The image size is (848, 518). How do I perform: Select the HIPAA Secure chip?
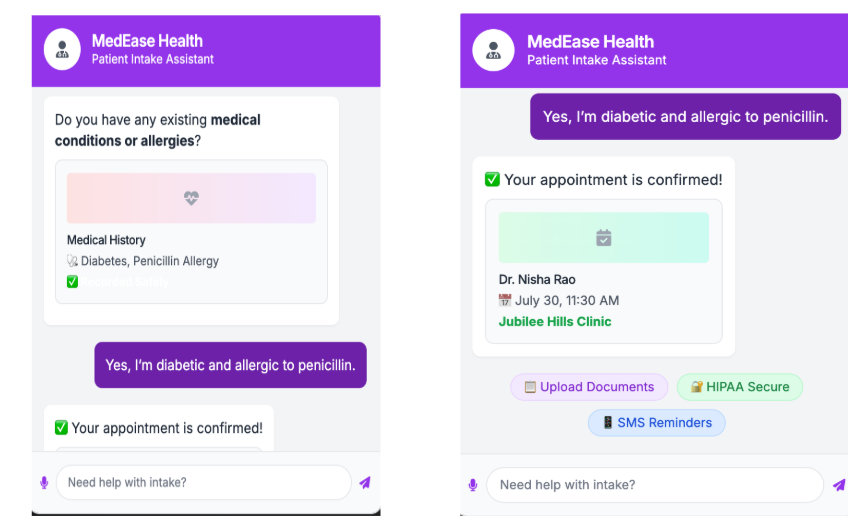pos(740,387)
